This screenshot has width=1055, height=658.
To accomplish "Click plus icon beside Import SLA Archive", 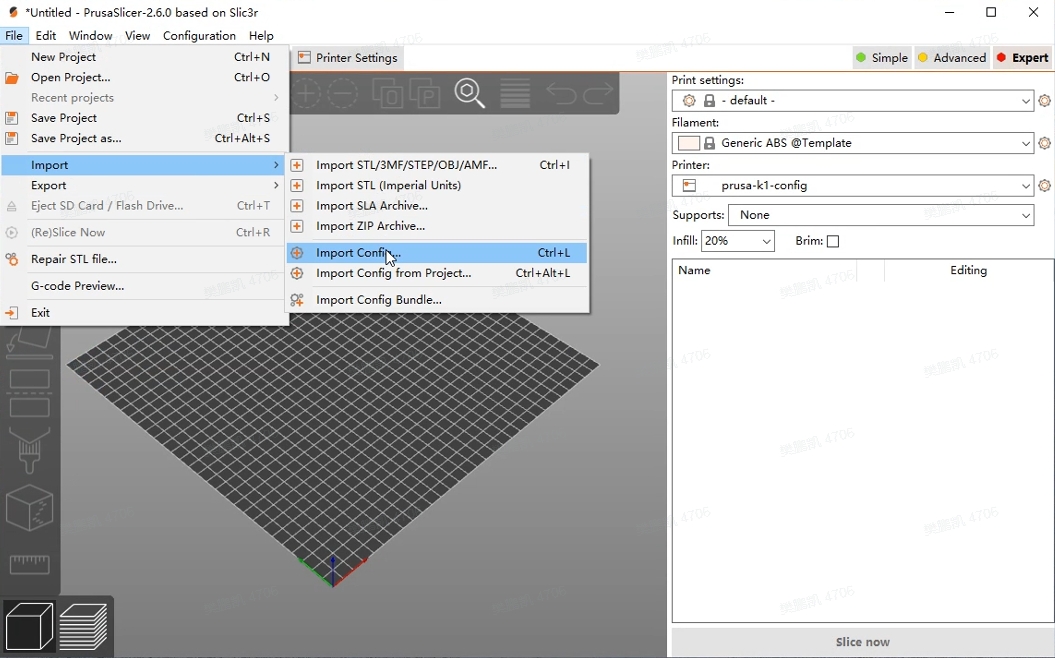I will [x=297, y=205].
